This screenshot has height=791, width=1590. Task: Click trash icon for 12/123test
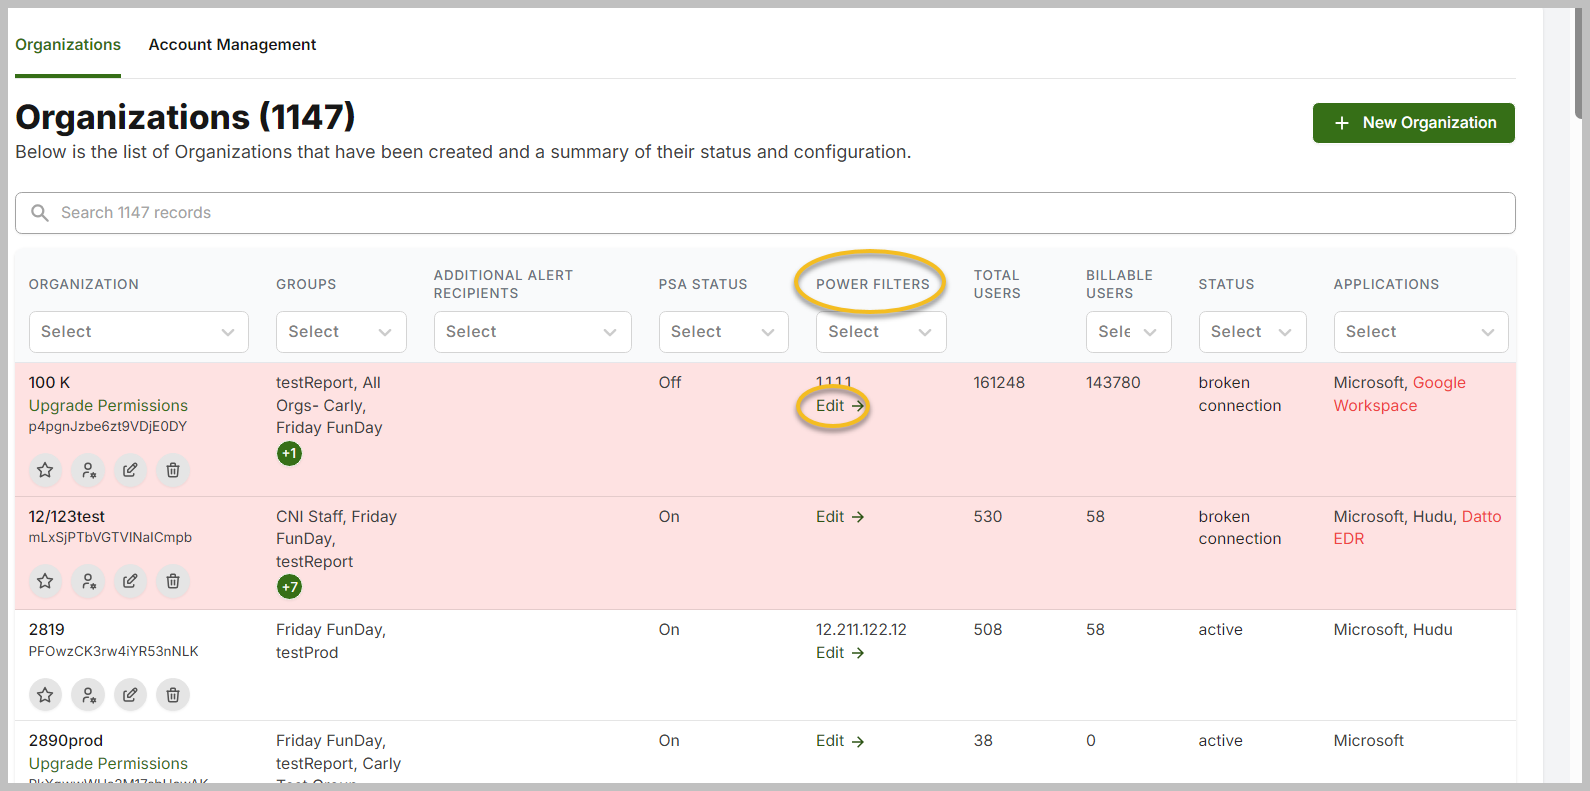click(173, 581)
